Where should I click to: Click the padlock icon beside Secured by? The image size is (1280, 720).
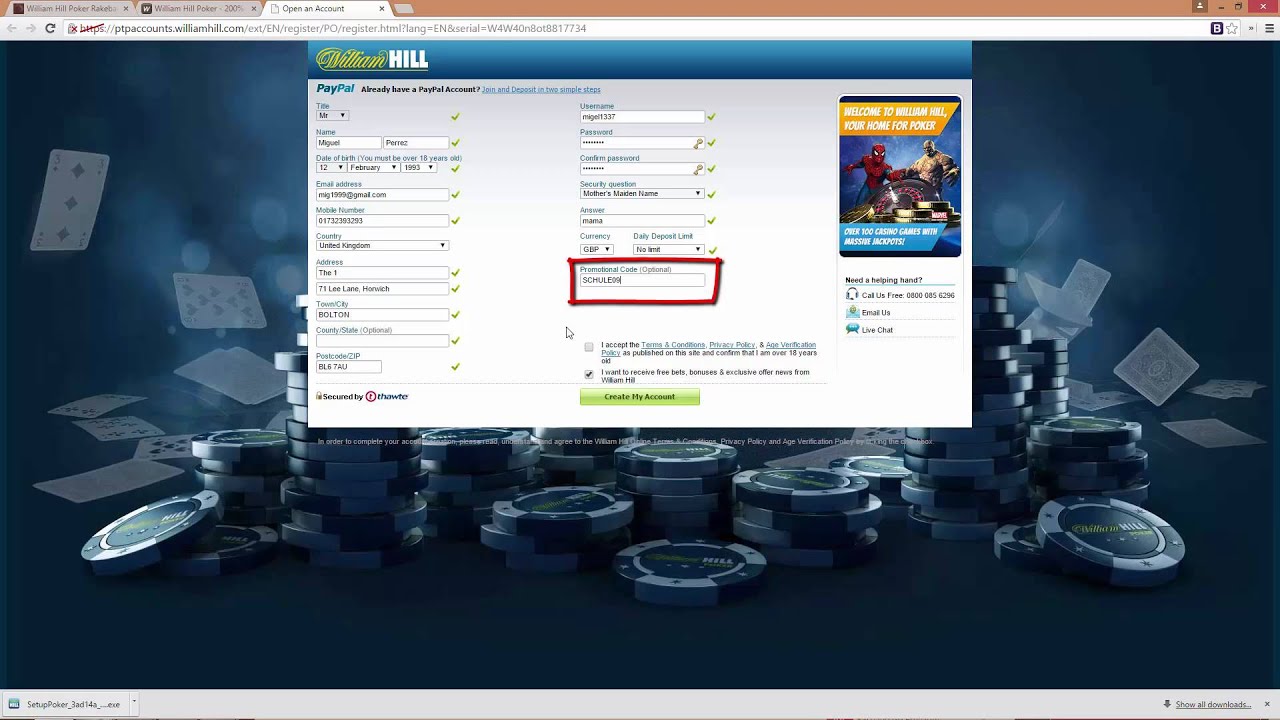[x=319, y=396]
